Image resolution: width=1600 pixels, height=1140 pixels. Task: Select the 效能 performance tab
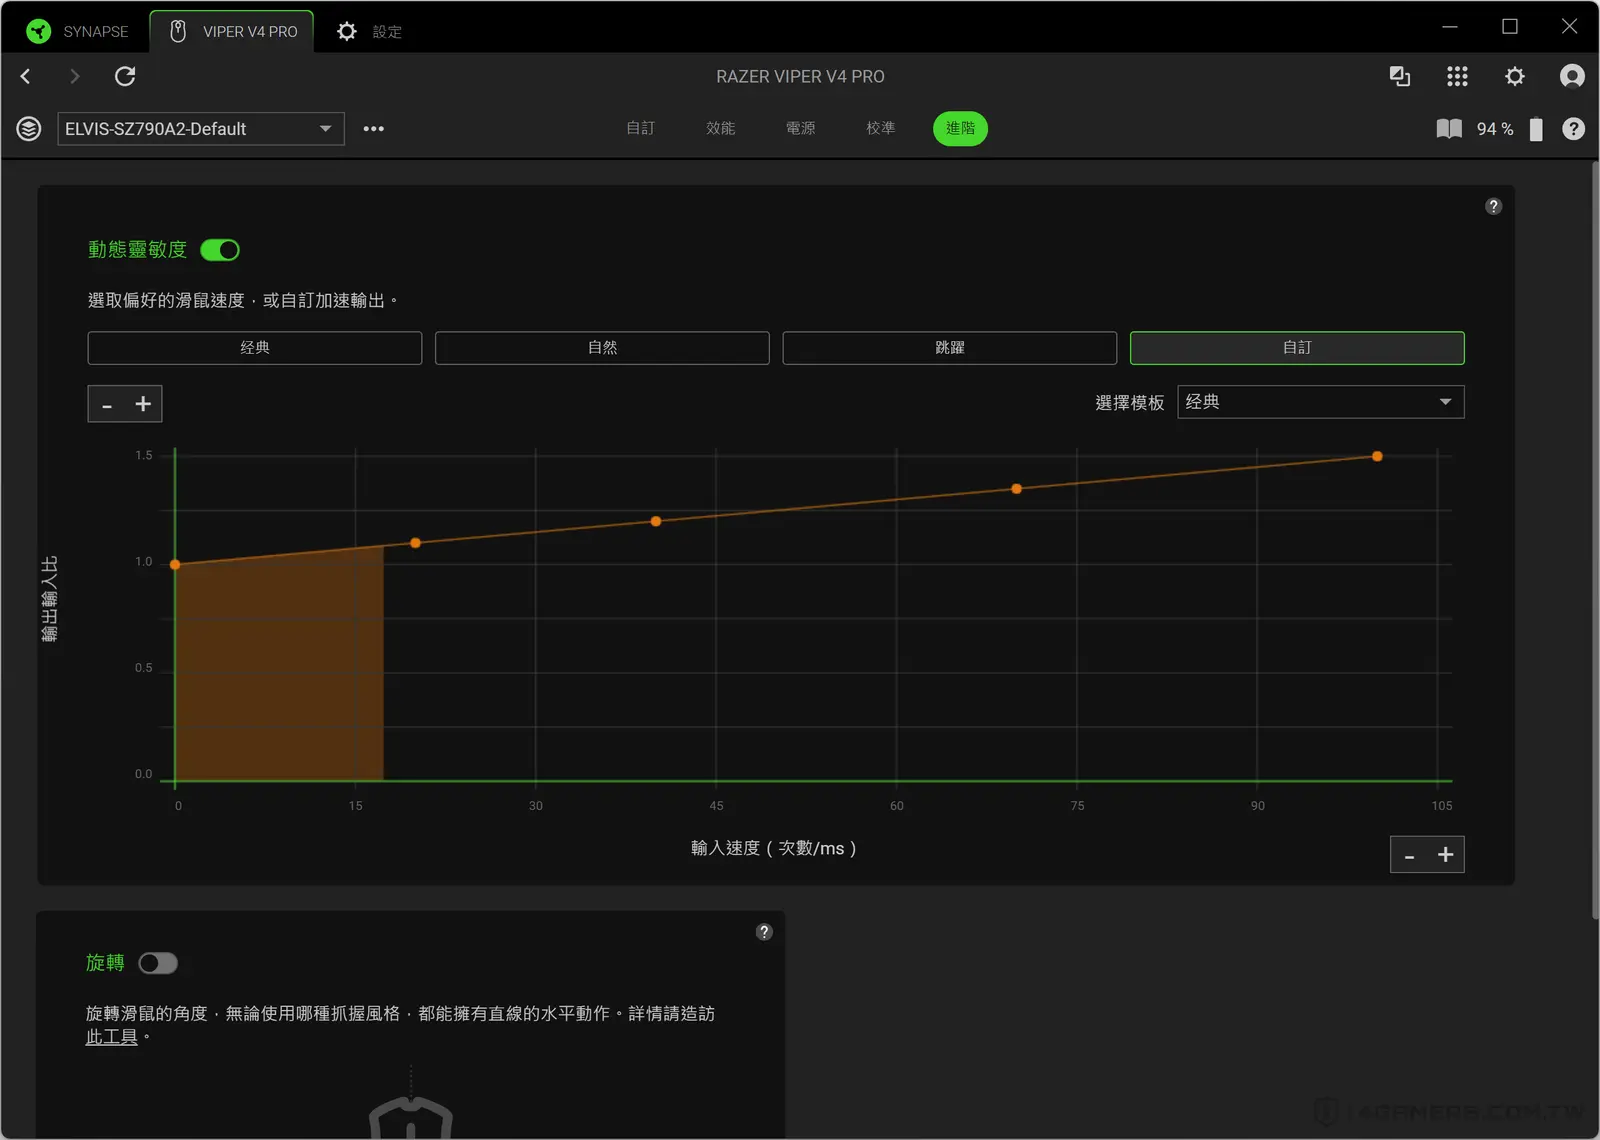click(720, 128)
